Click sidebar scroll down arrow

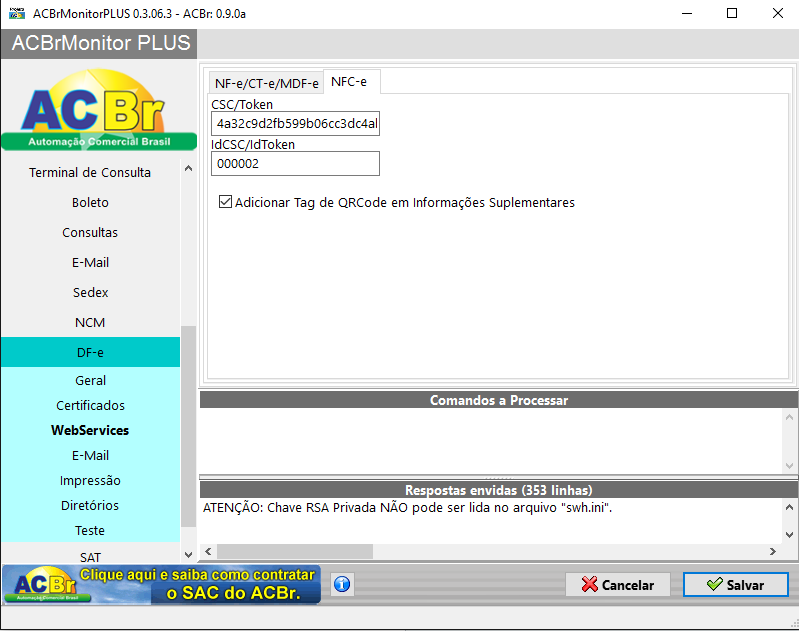pos(189,555)
